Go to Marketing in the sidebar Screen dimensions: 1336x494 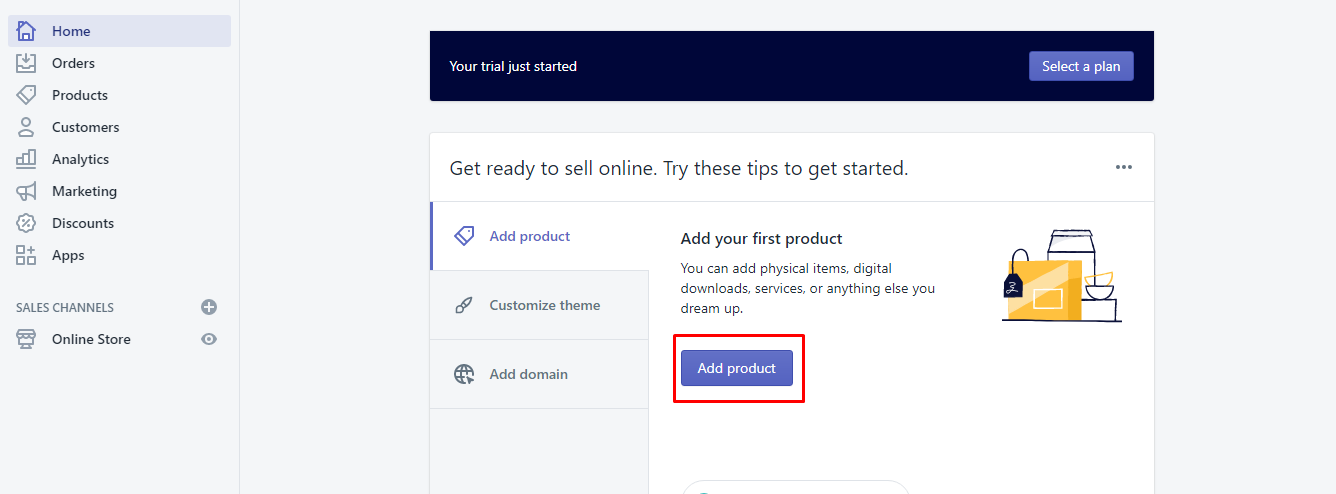(x=84, y=191)
